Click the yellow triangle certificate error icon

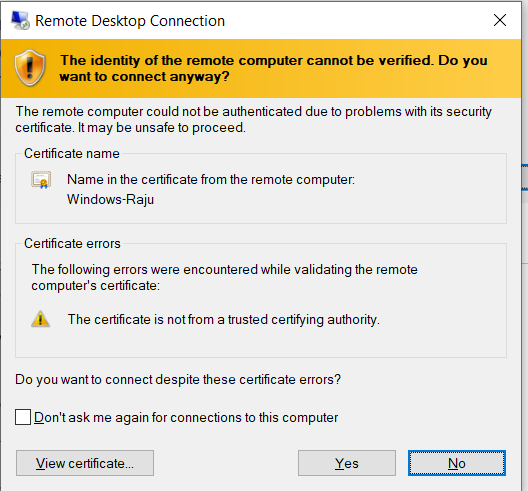click(40, 319)
